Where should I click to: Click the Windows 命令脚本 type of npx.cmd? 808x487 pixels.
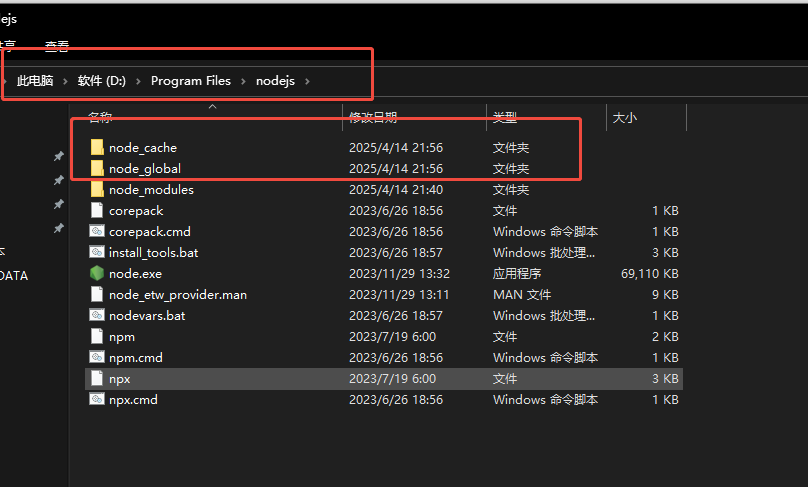click(x=545, y=400)
